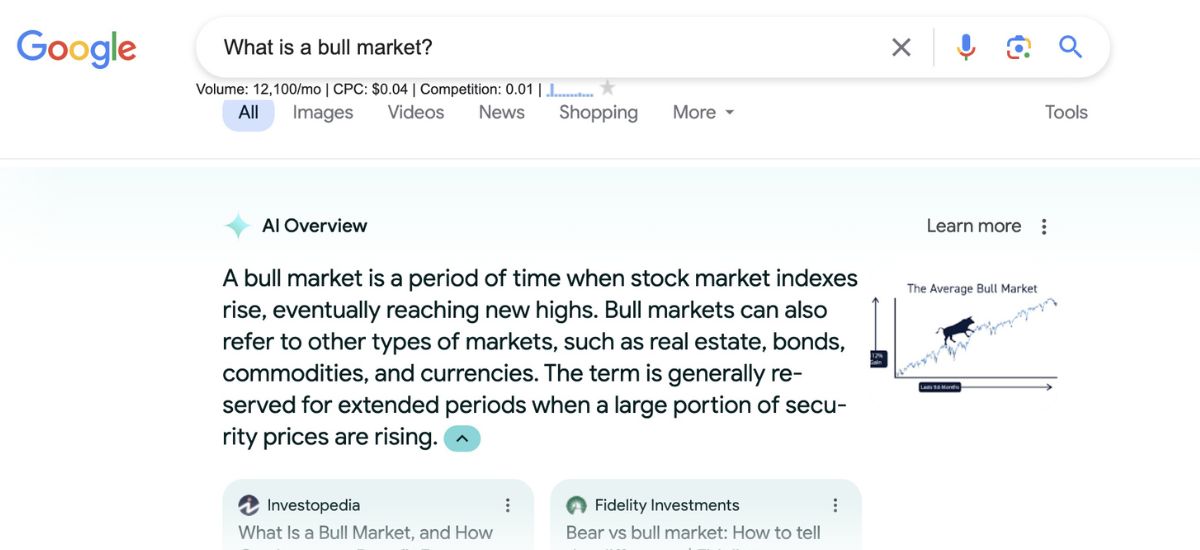Click the AI Overview sparkle icon
The width and height of the screenshot is (1200, 550).
click(237, 226)
